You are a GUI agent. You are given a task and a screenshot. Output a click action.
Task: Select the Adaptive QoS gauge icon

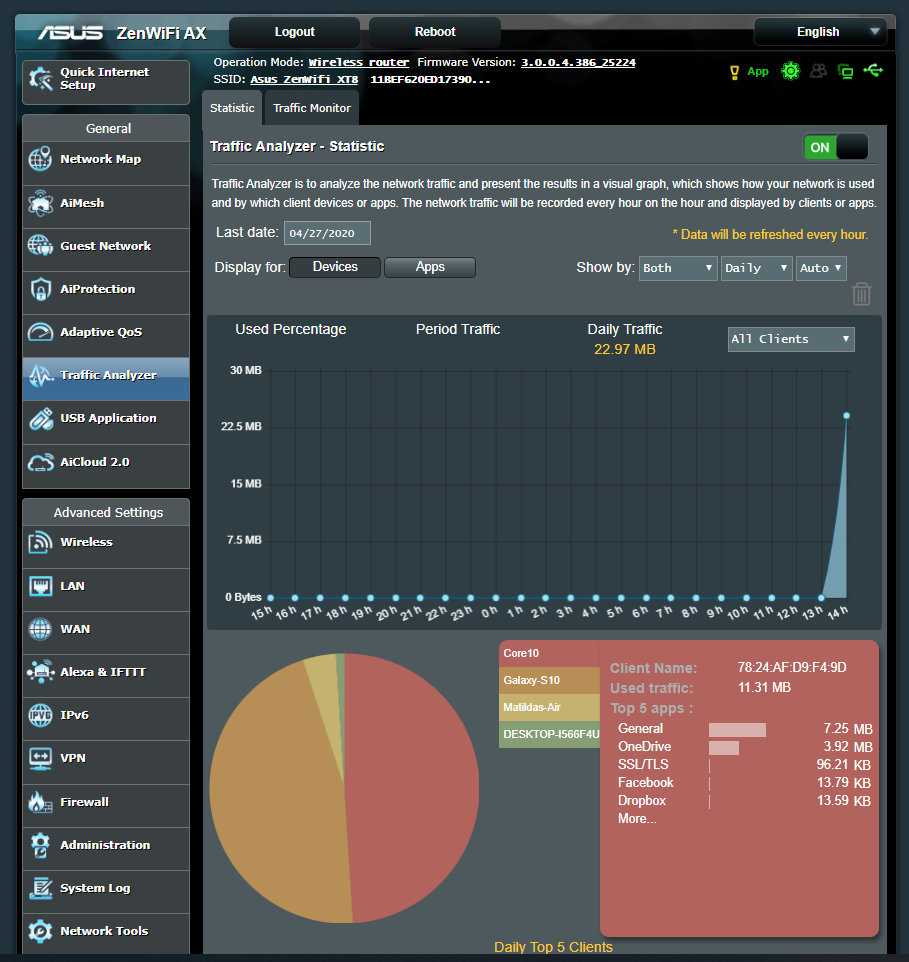click(40, 332)
